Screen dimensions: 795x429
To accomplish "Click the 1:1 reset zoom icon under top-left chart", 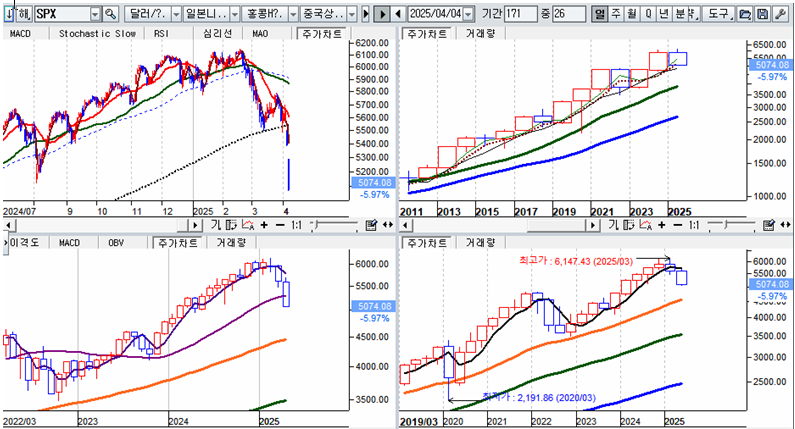I will coord(297,225).
